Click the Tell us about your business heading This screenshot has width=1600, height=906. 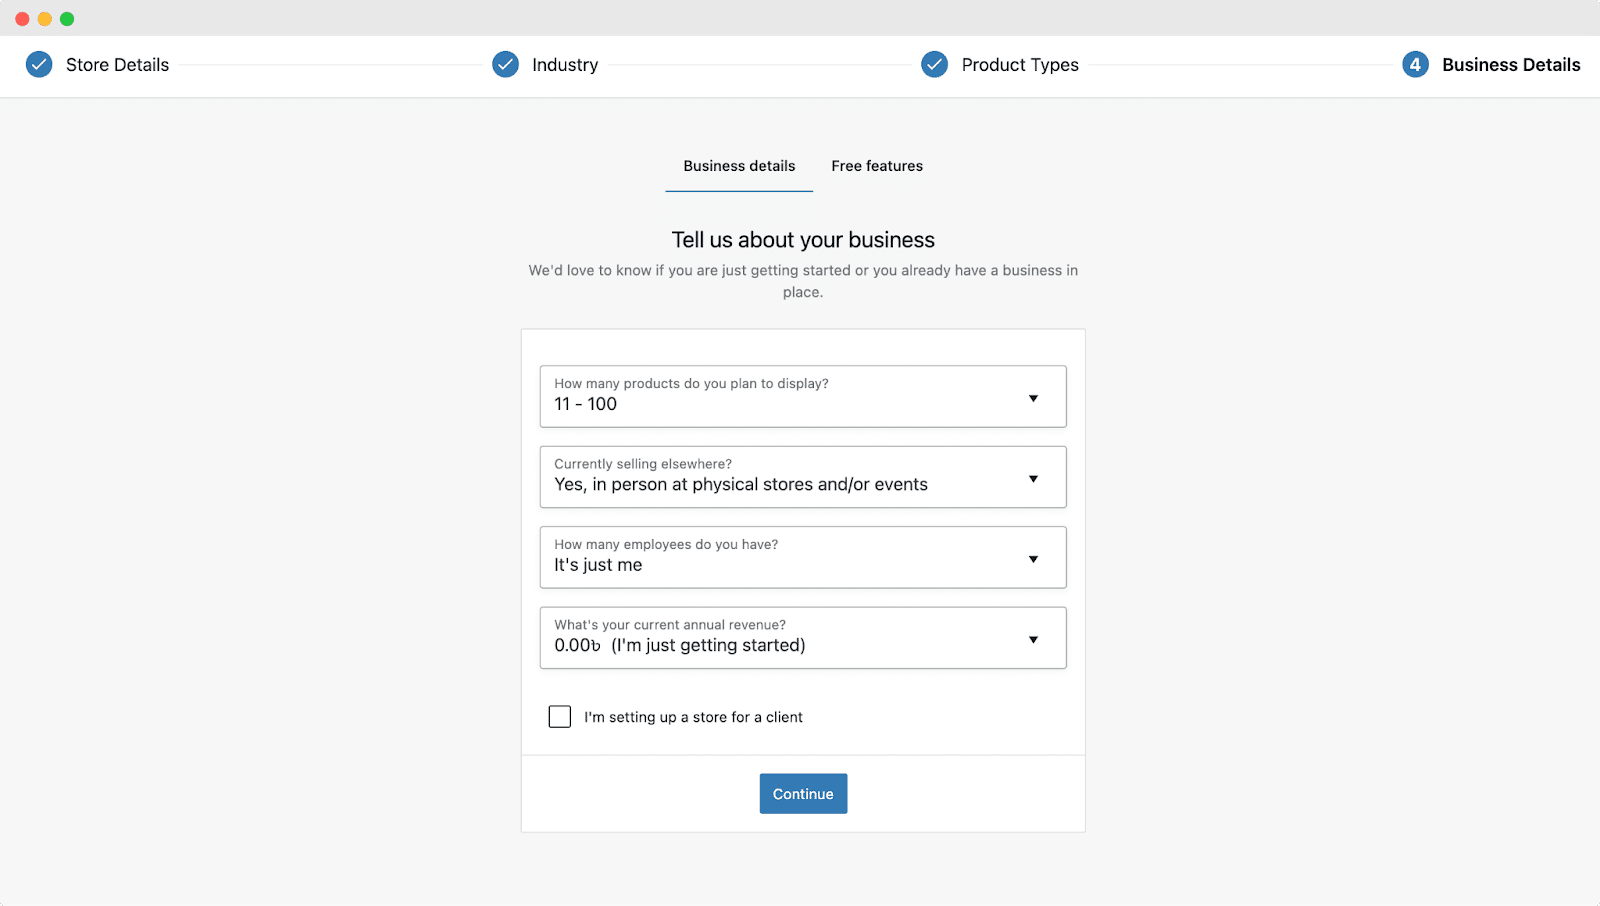point(803,240)
